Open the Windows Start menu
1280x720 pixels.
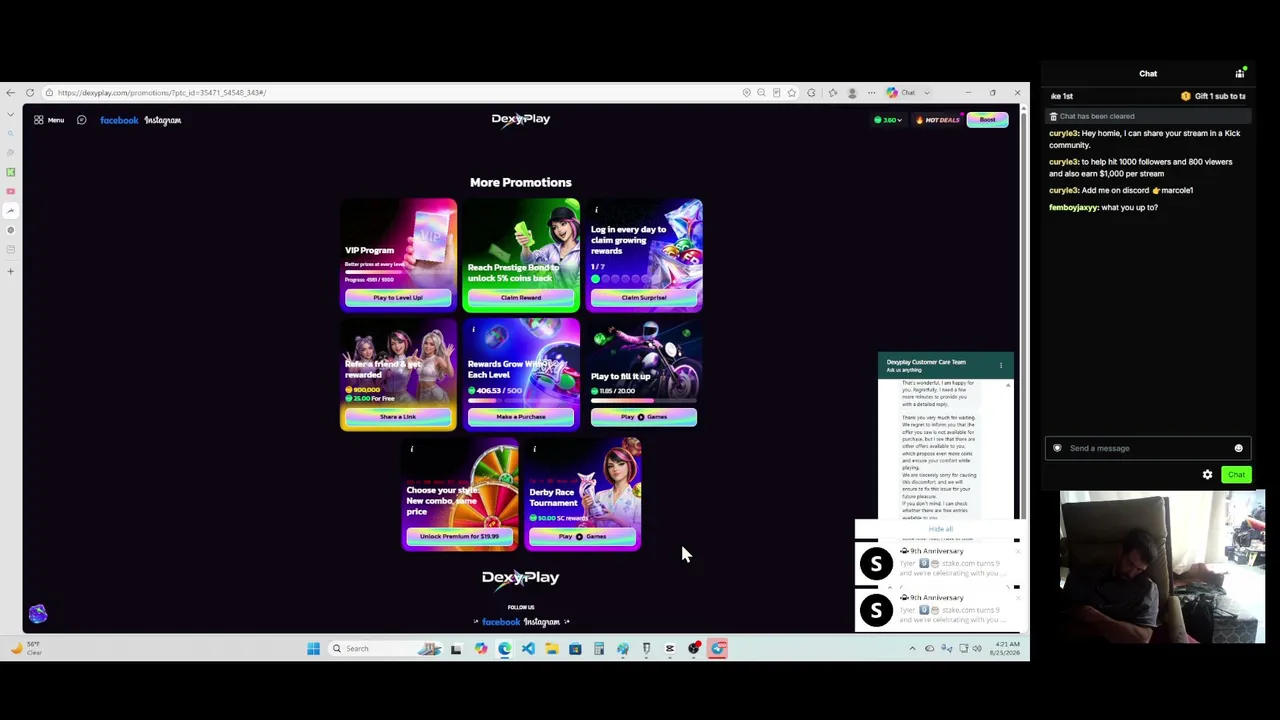313,649
